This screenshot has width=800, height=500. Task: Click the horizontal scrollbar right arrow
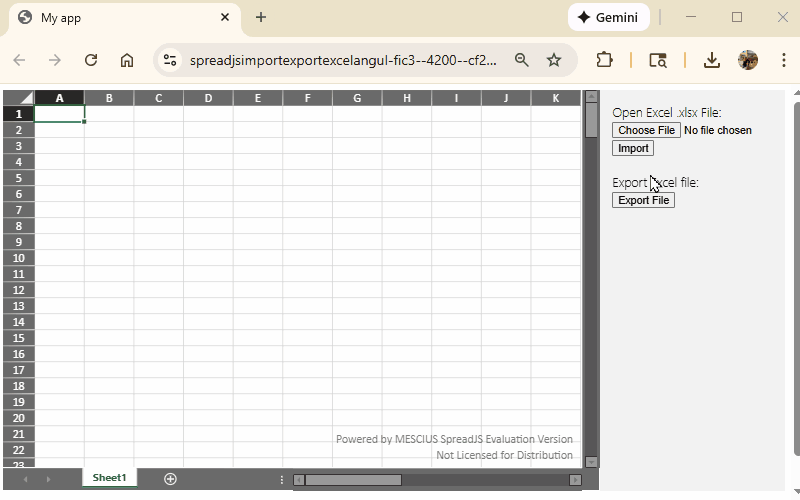click(575, 480)
